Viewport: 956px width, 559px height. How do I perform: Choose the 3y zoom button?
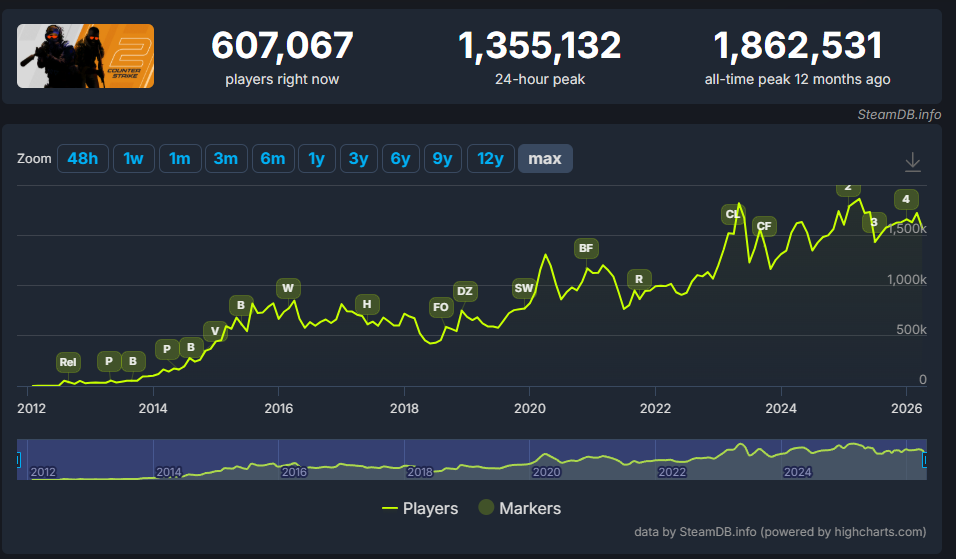358,158
